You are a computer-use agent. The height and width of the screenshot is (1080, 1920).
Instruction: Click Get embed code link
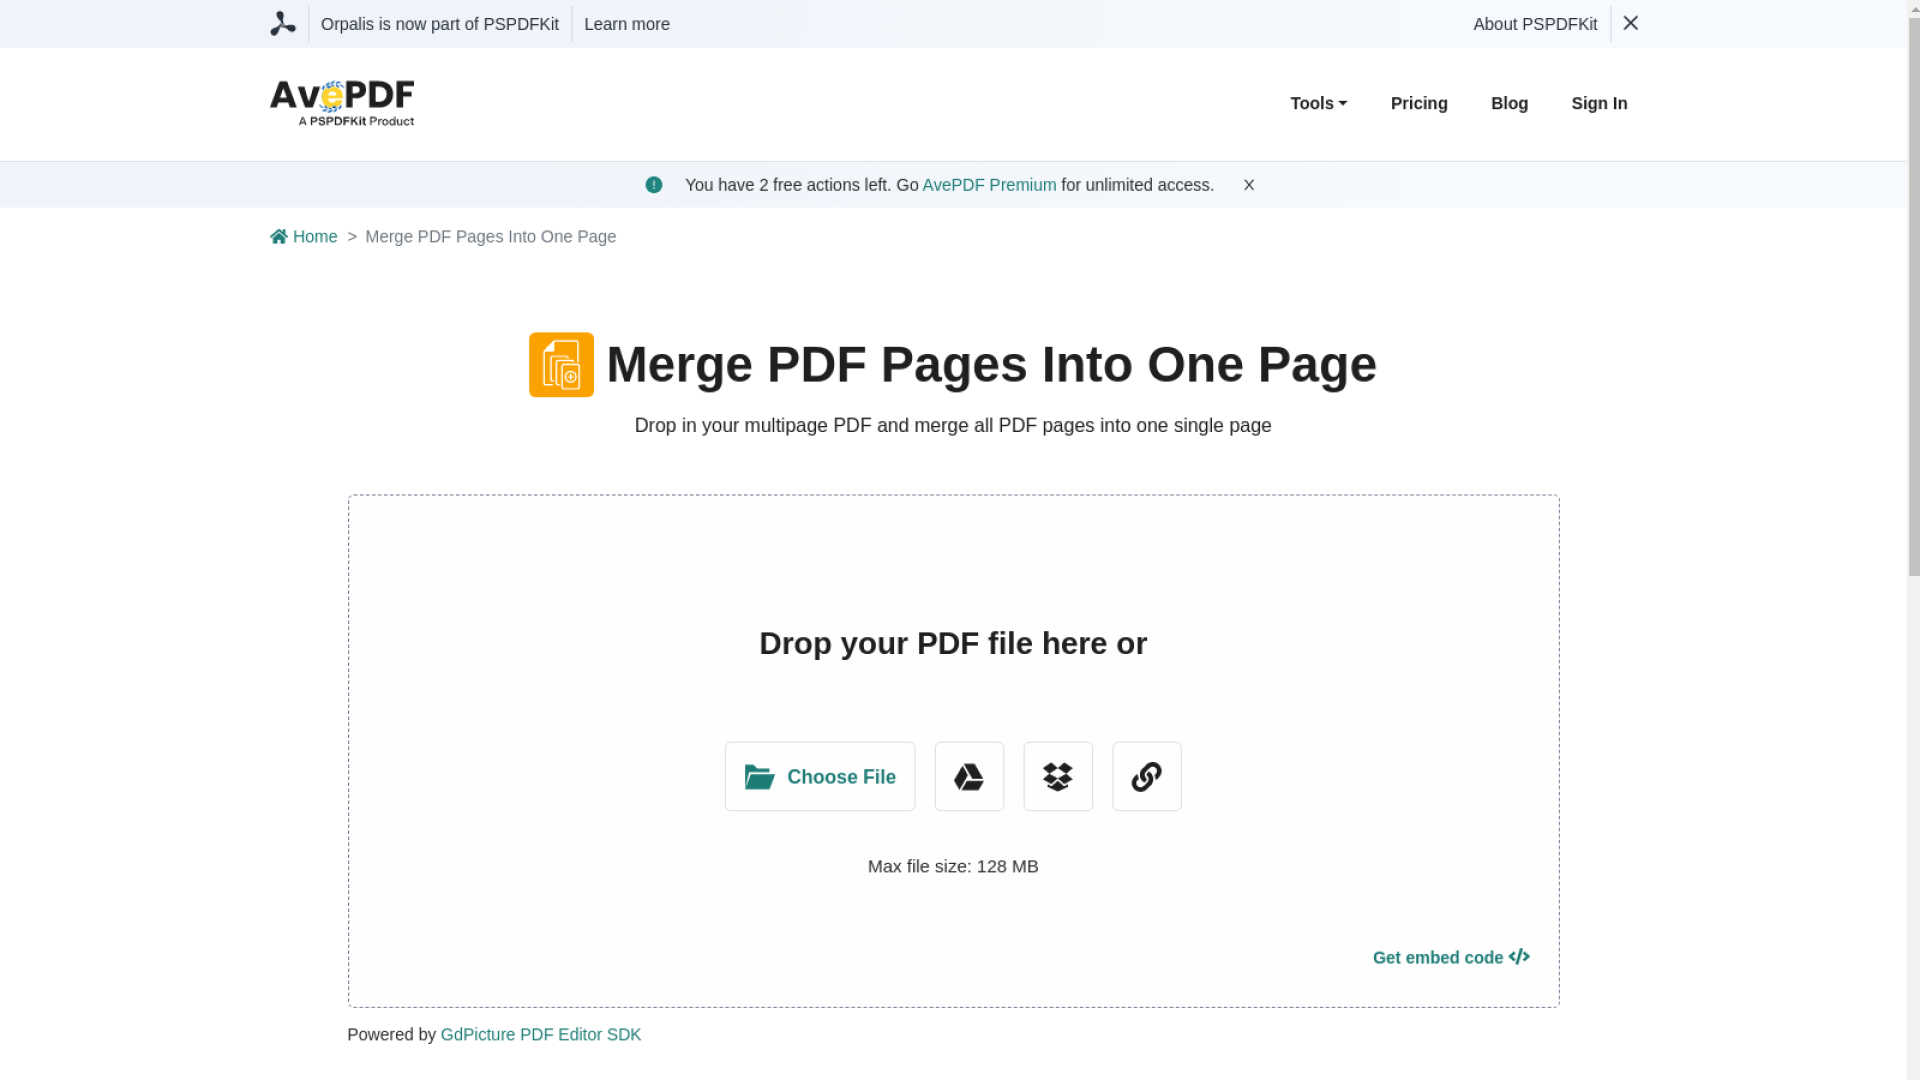1450,958
